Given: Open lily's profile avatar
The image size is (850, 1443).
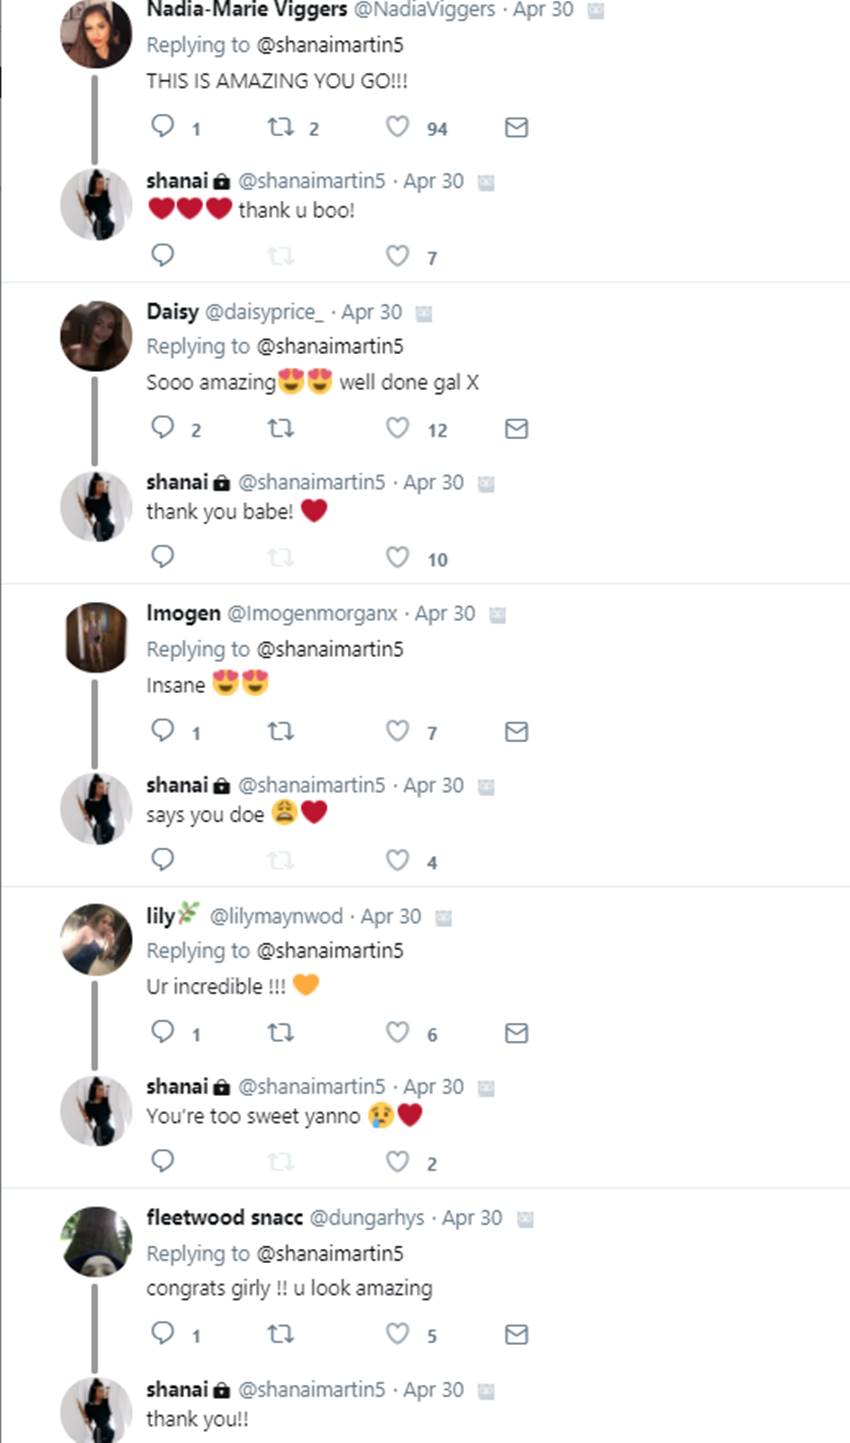Looking at the screenshot, I should (x=96, y=939).
